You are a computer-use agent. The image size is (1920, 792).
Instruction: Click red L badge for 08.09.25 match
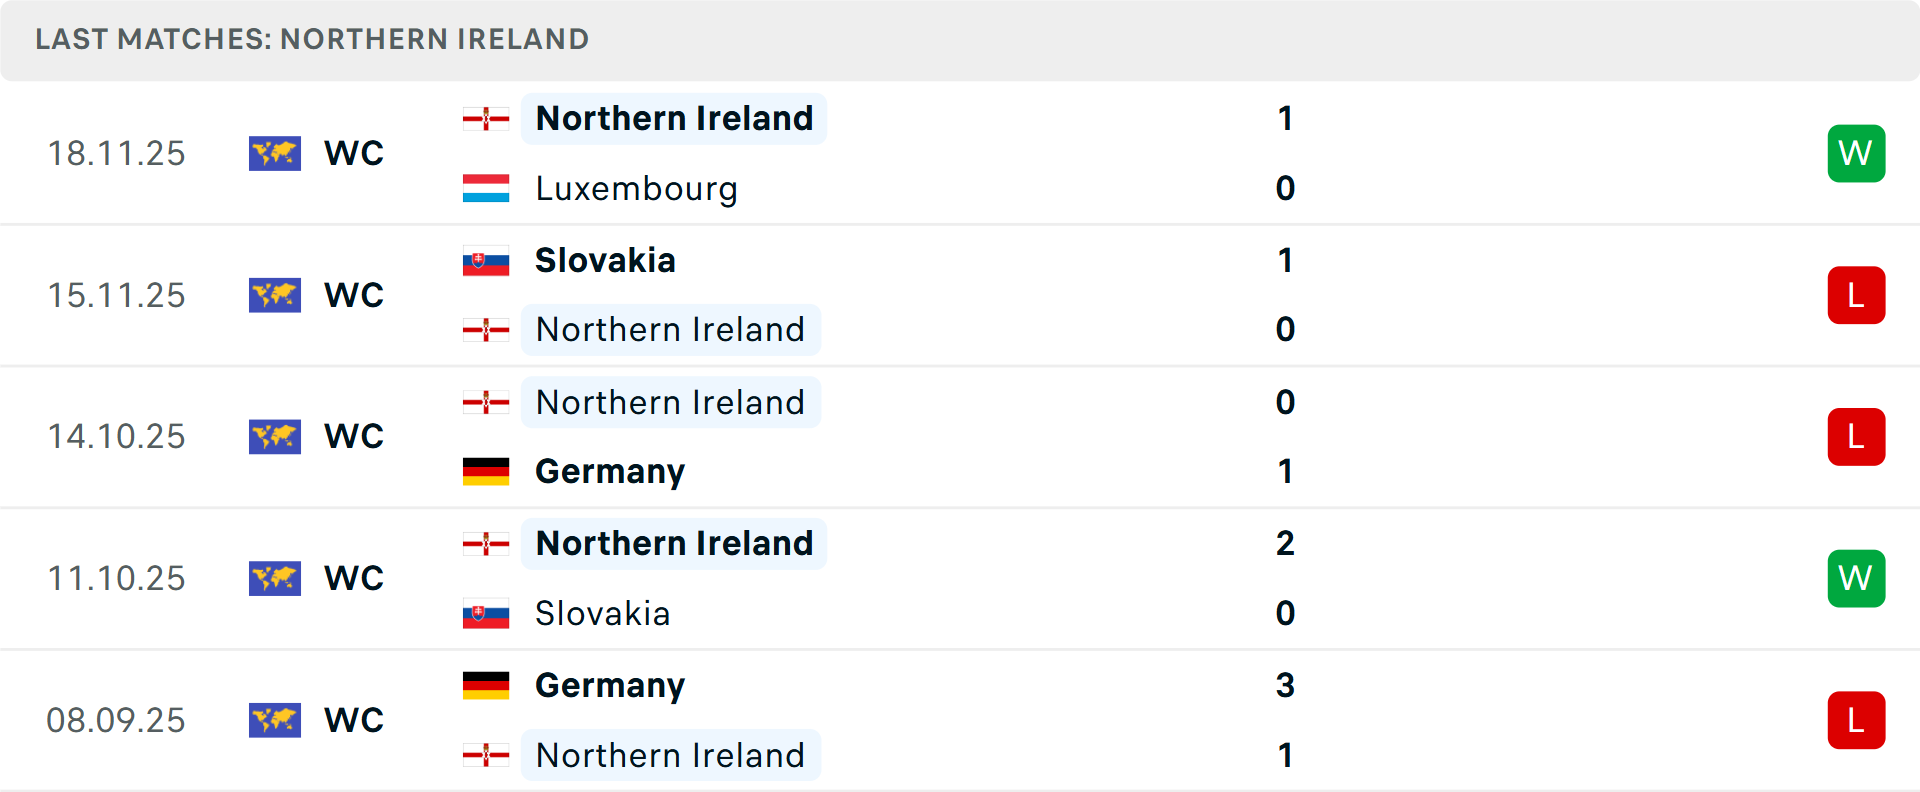pos(1856,720)
